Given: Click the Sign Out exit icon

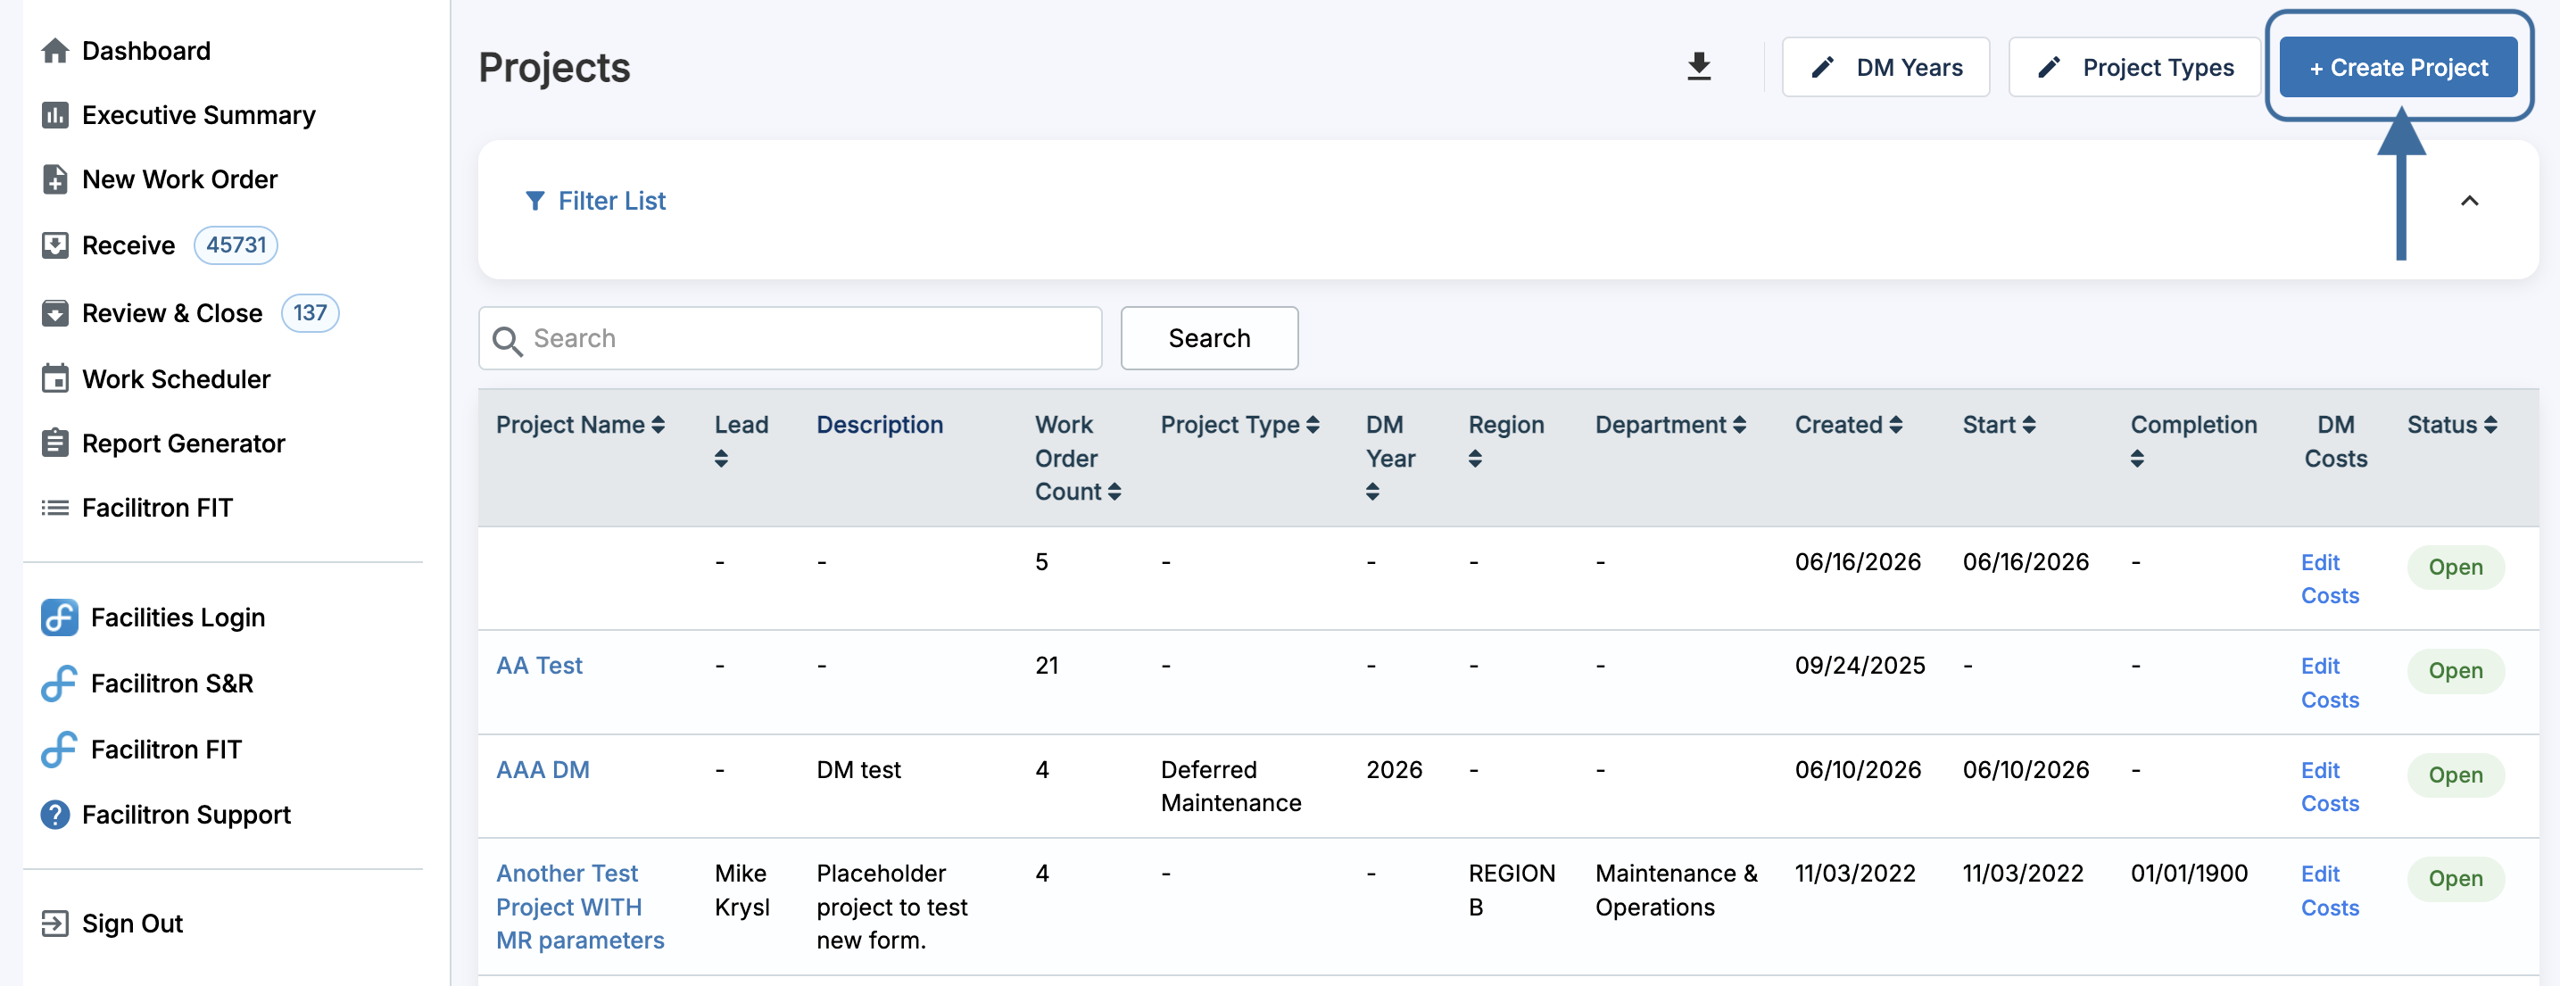Looking at the screenshot, I should [x=55, y=923].
